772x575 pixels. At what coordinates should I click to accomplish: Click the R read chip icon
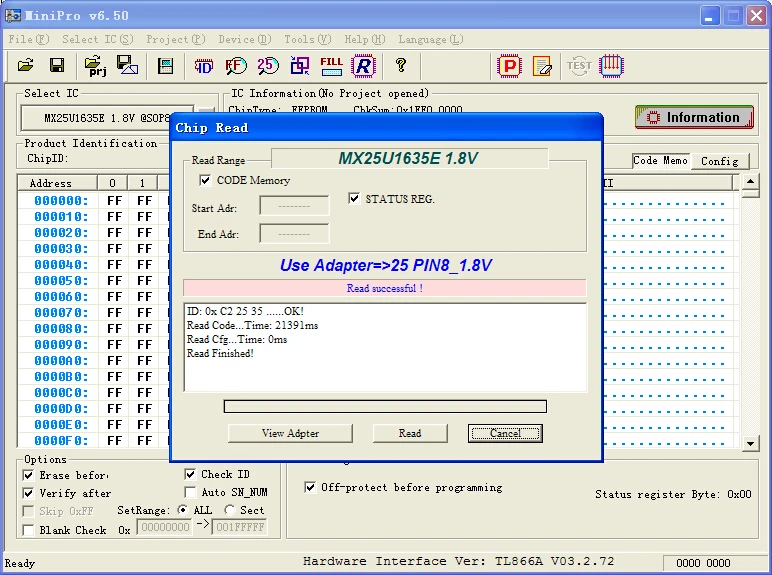pos(363,65)
